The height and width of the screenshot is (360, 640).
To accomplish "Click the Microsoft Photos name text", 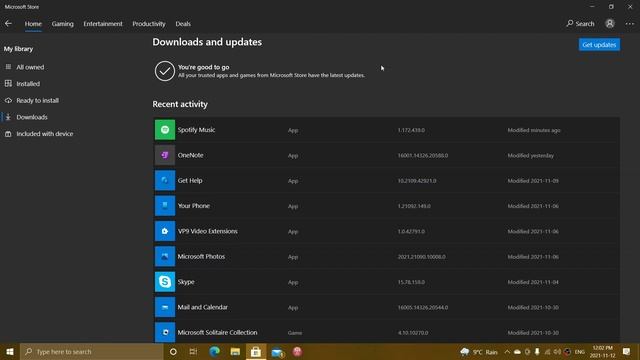I will click(x=201, y=256).
